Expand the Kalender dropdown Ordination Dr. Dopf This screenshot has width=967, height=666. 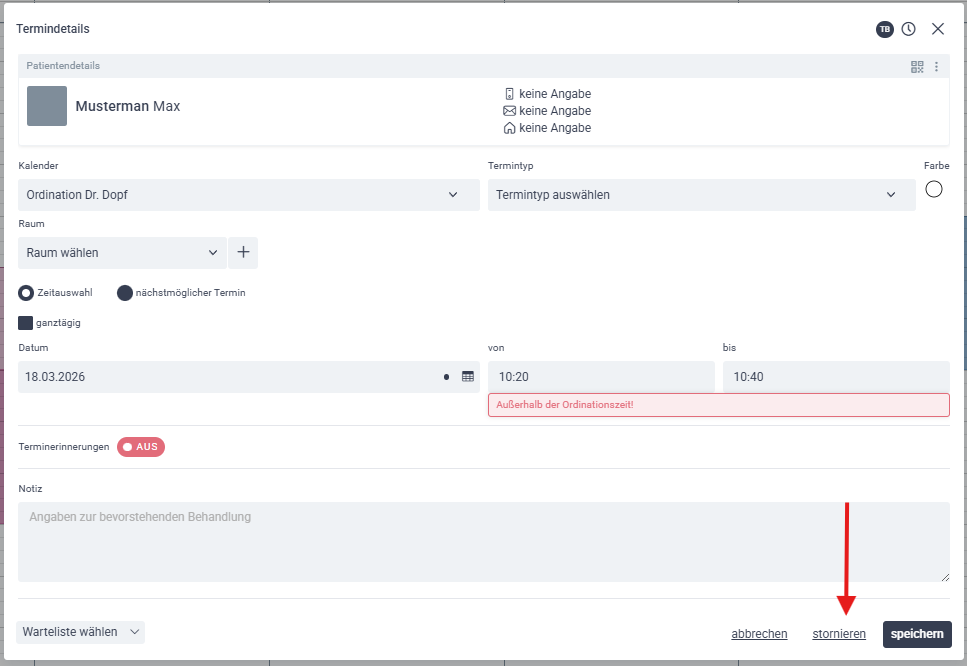[248, 195]
